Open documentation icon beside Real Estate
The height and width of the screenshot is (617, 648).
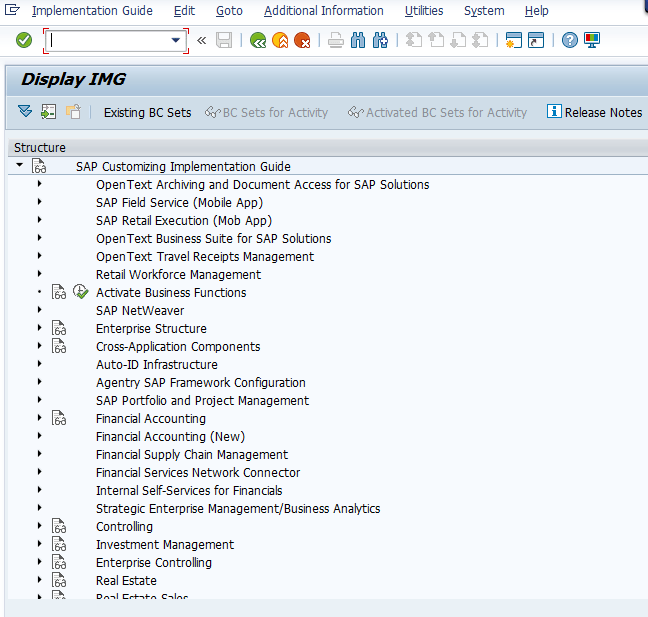59,580
